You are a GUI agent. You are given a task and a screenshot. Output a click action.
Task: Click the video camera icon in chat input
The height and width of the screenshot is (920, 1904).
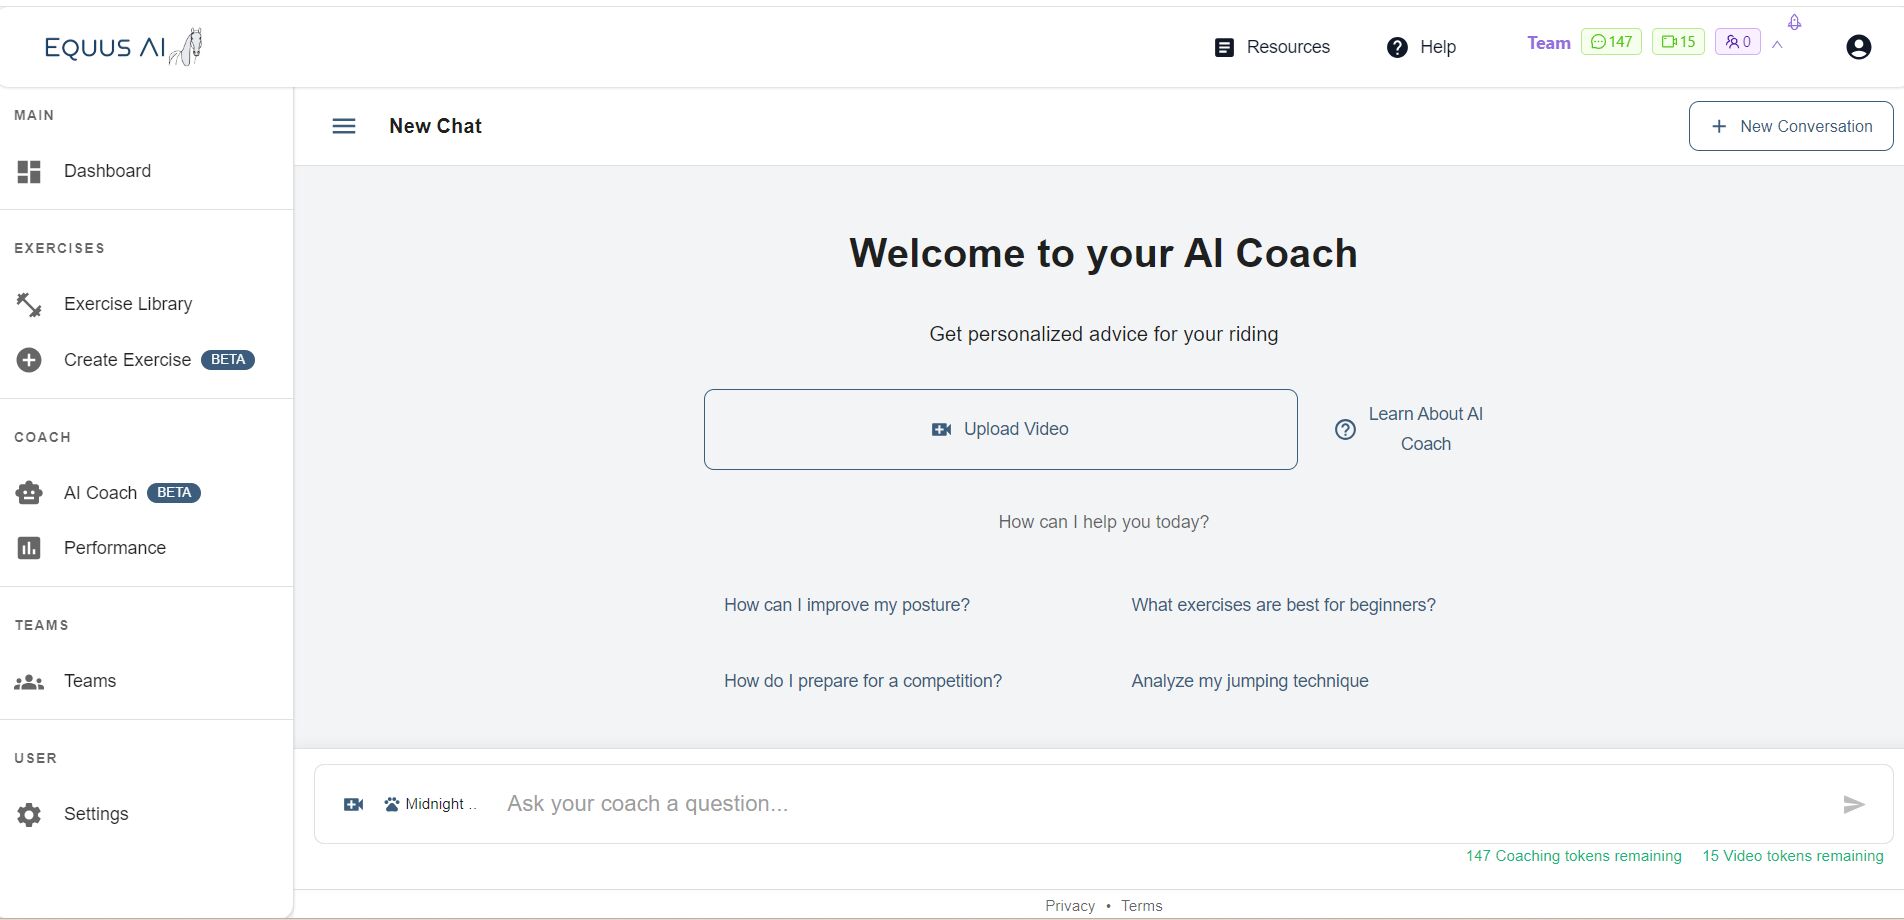[x=353, y=804]
